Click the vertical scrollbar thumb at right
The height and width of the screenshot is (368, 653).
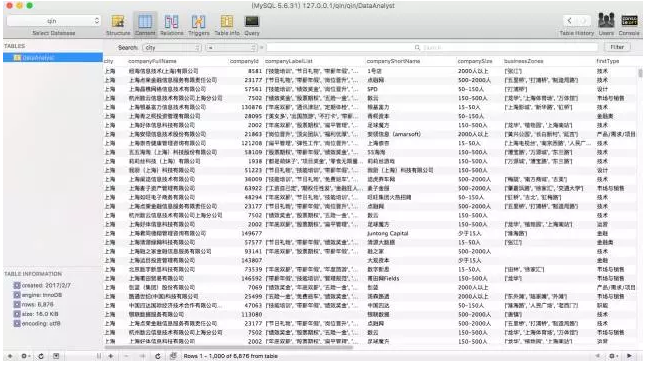[x=640, y=73]
